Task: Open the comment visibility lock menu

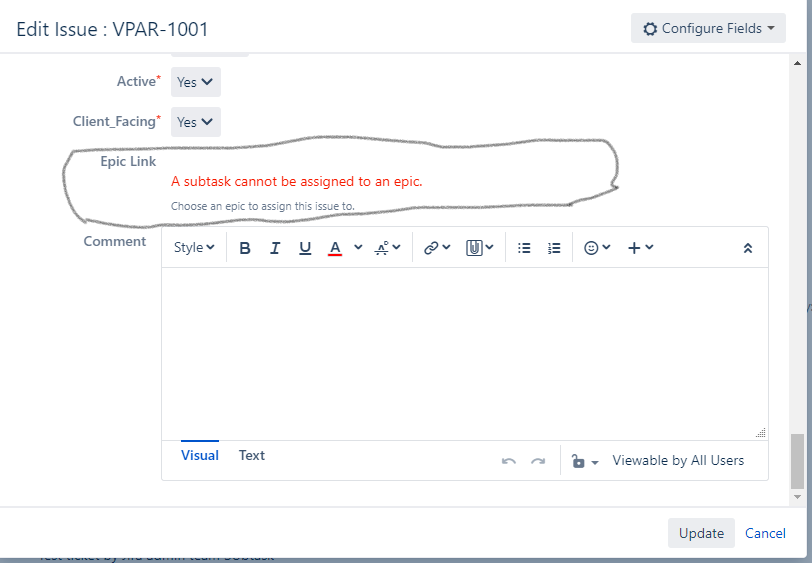Action: [585, 460]
